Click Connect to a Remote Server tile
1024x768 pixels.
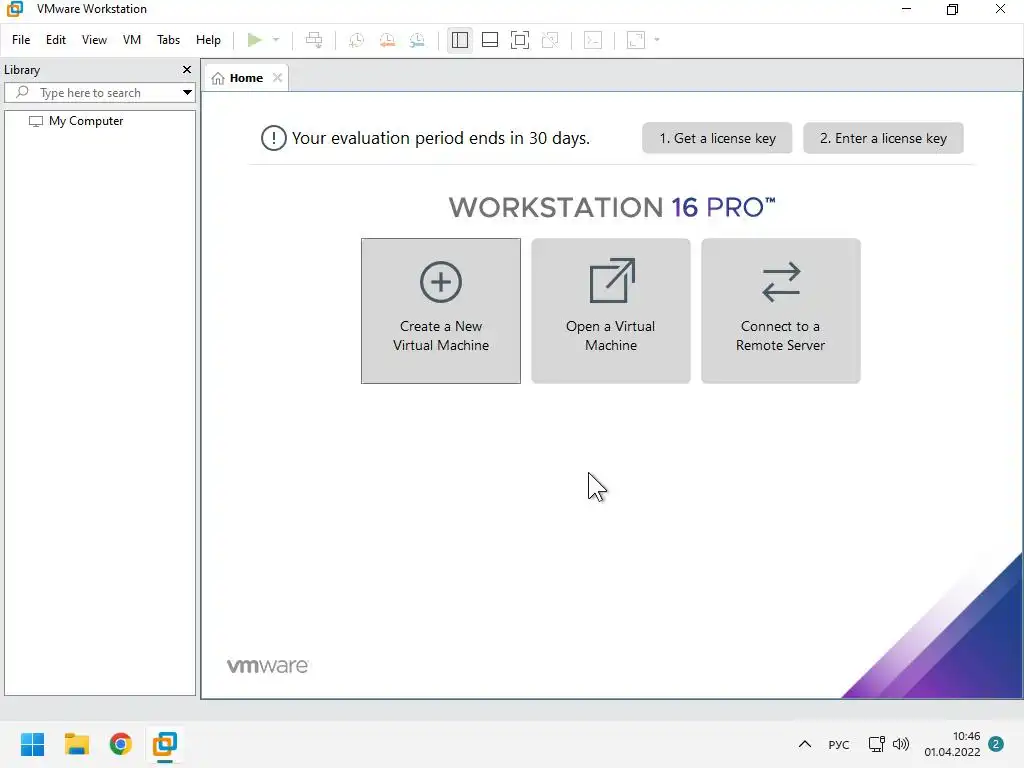780,311
